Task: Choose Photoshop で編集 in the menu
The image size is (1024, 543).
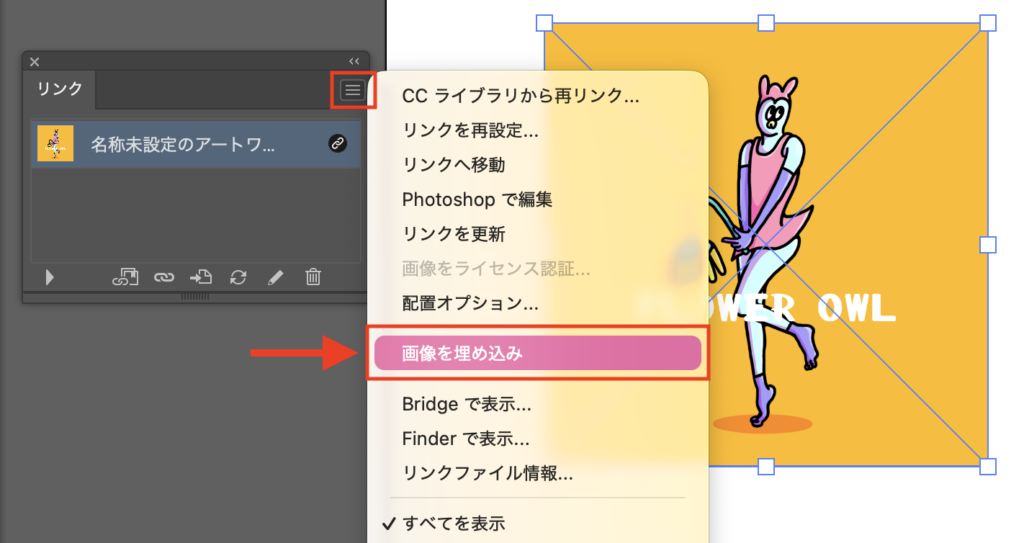Action: pyautogui.click(x=477, y=199)
